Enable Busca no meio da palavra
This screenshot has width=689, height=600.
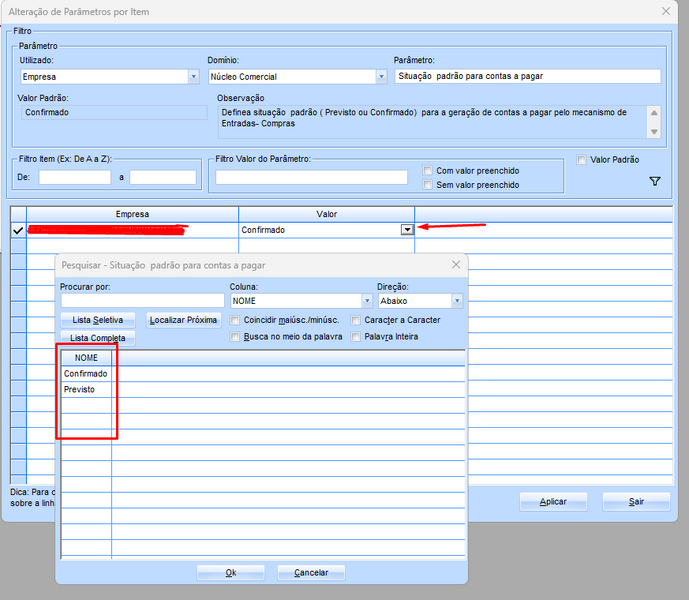click(x=235, y=337)
